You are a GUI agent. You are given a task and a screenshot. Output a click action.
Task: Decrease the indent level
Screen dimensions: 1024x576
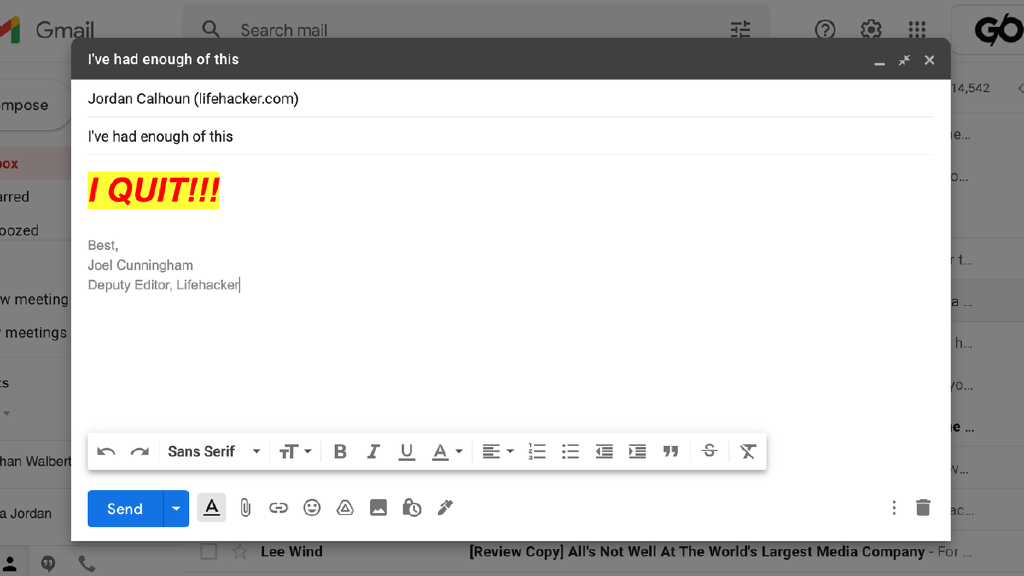point(604,451)
